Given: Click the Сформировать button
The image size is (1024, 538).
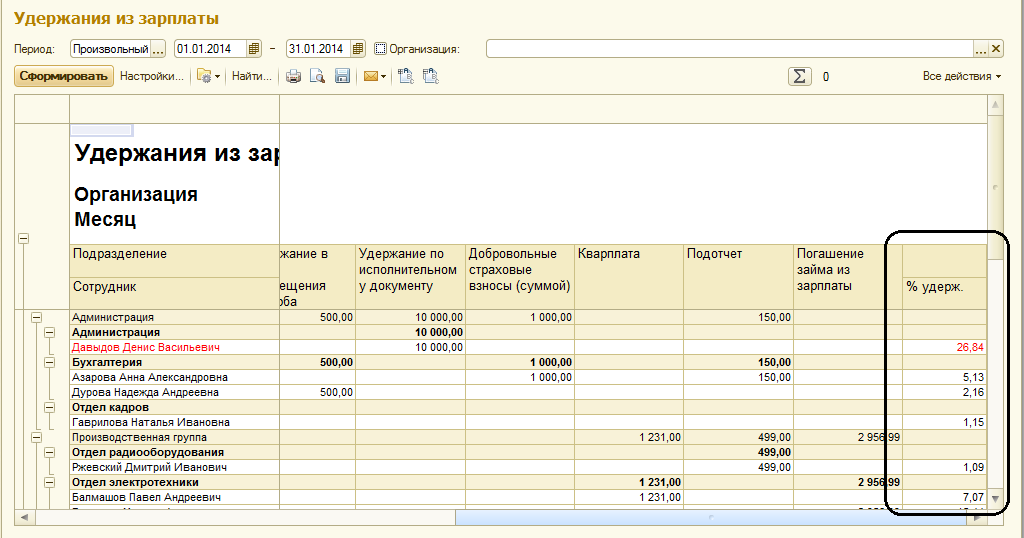Looking at the screenshot, I should tap(64, 76).
